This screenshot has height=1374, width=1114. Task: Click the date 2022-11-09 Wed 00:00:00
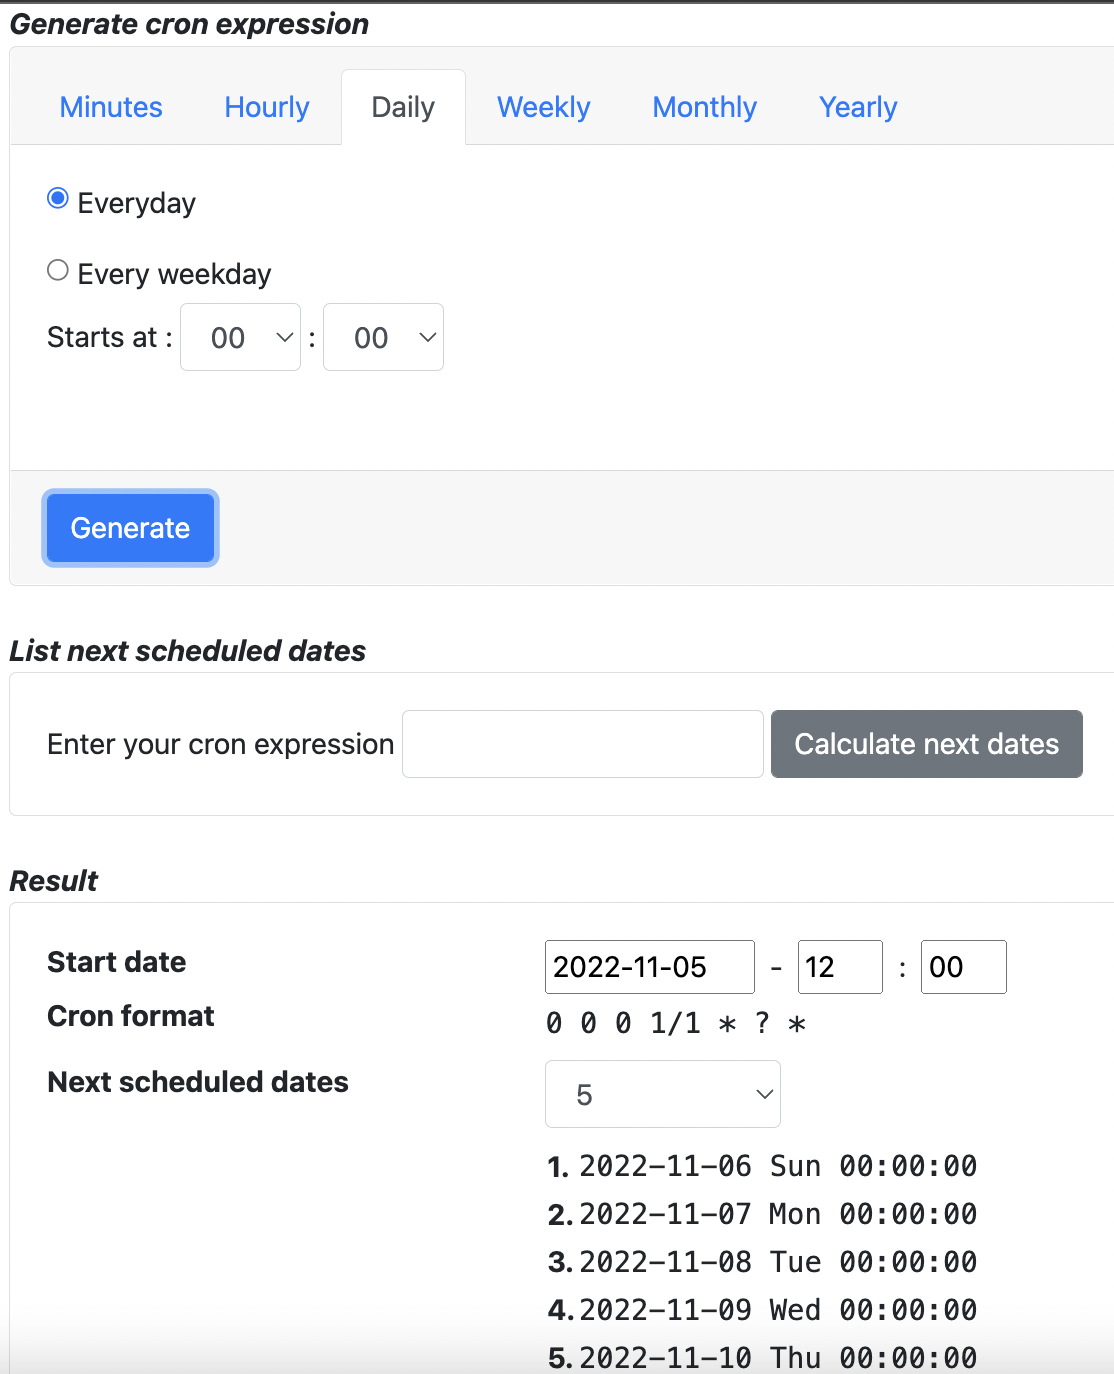pyautogui.click(x=778, y=1310)
